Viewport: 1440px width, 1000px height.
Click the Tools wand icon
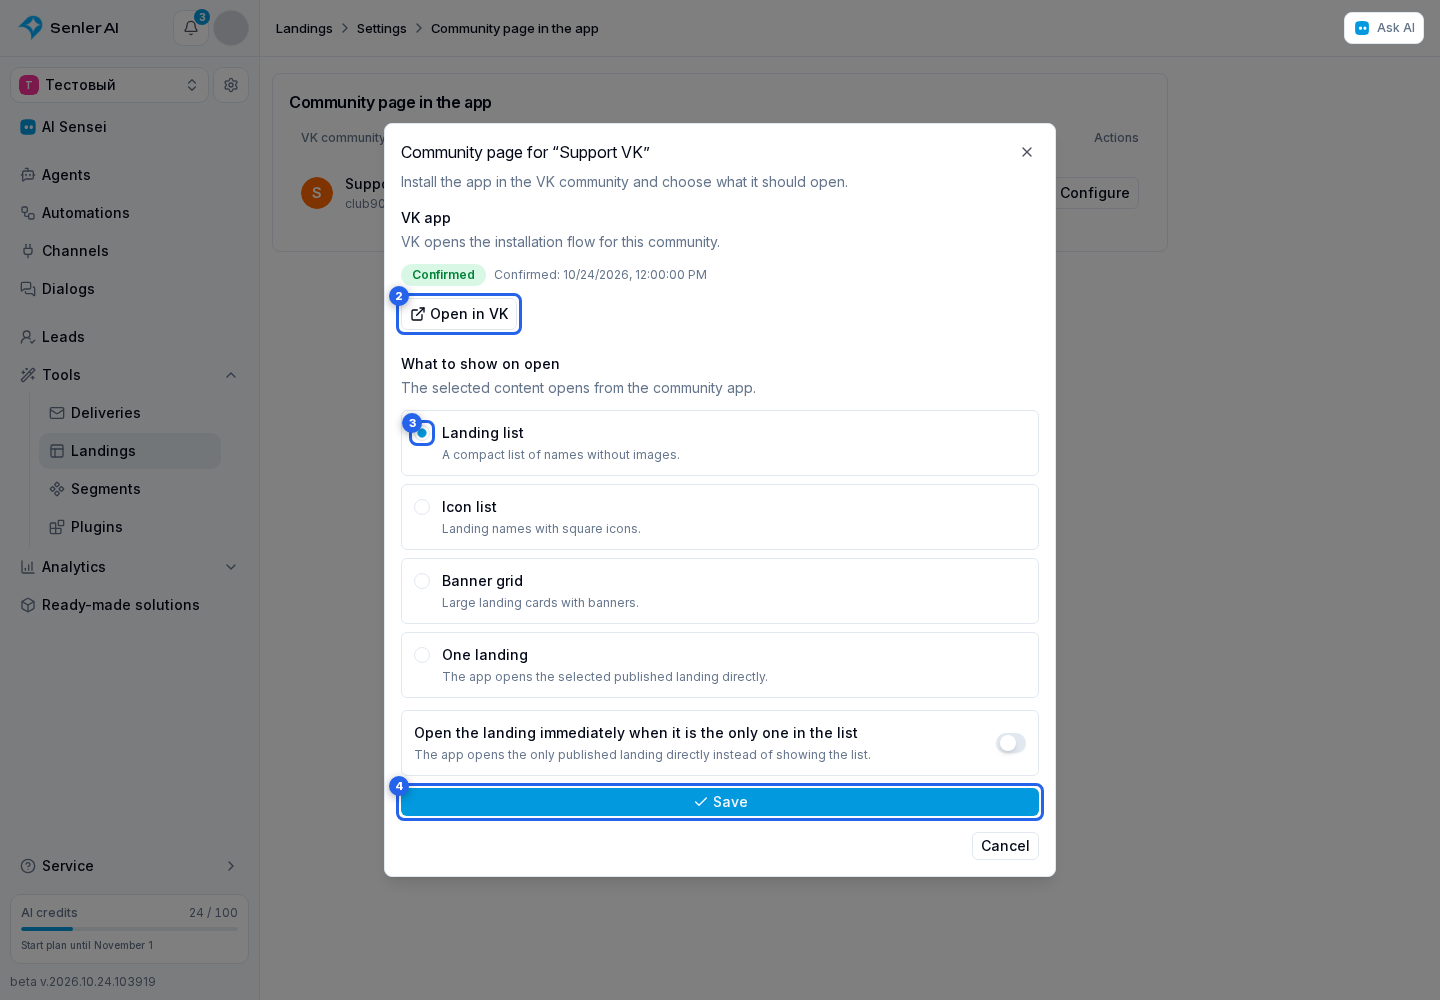pos(28,375)
